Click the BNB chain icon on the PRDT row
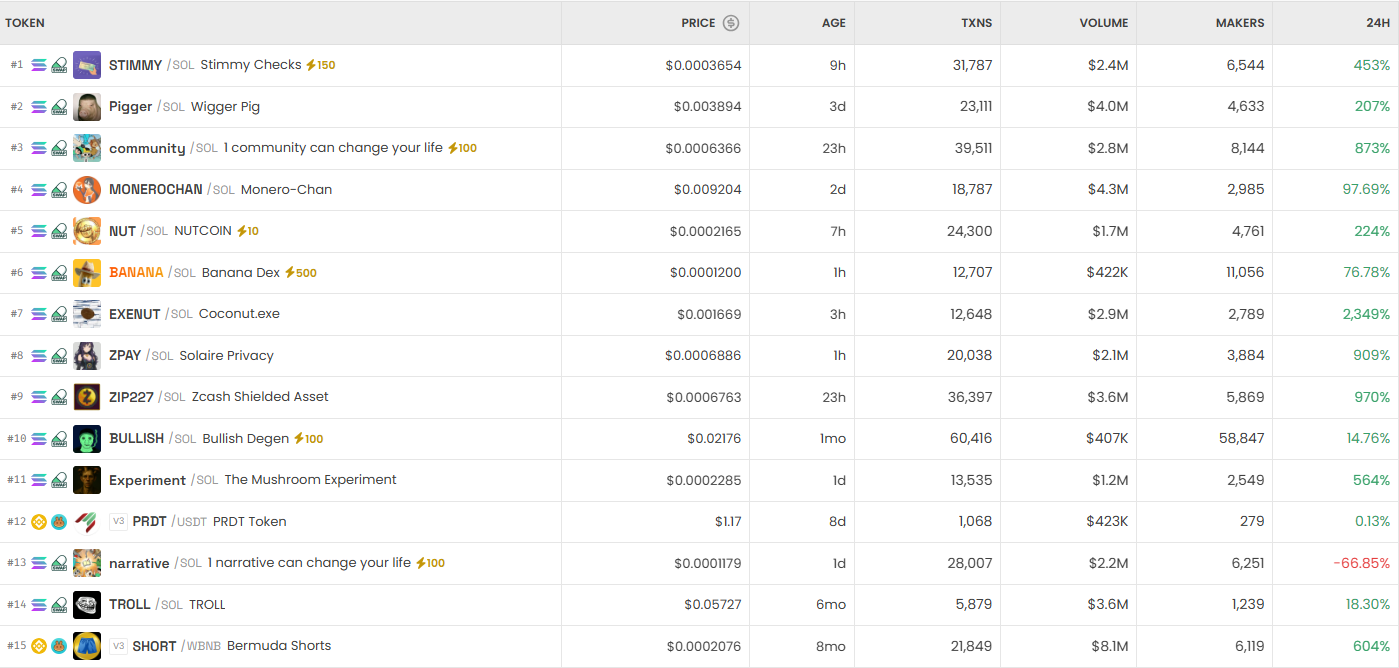 (x=39, y=522)
